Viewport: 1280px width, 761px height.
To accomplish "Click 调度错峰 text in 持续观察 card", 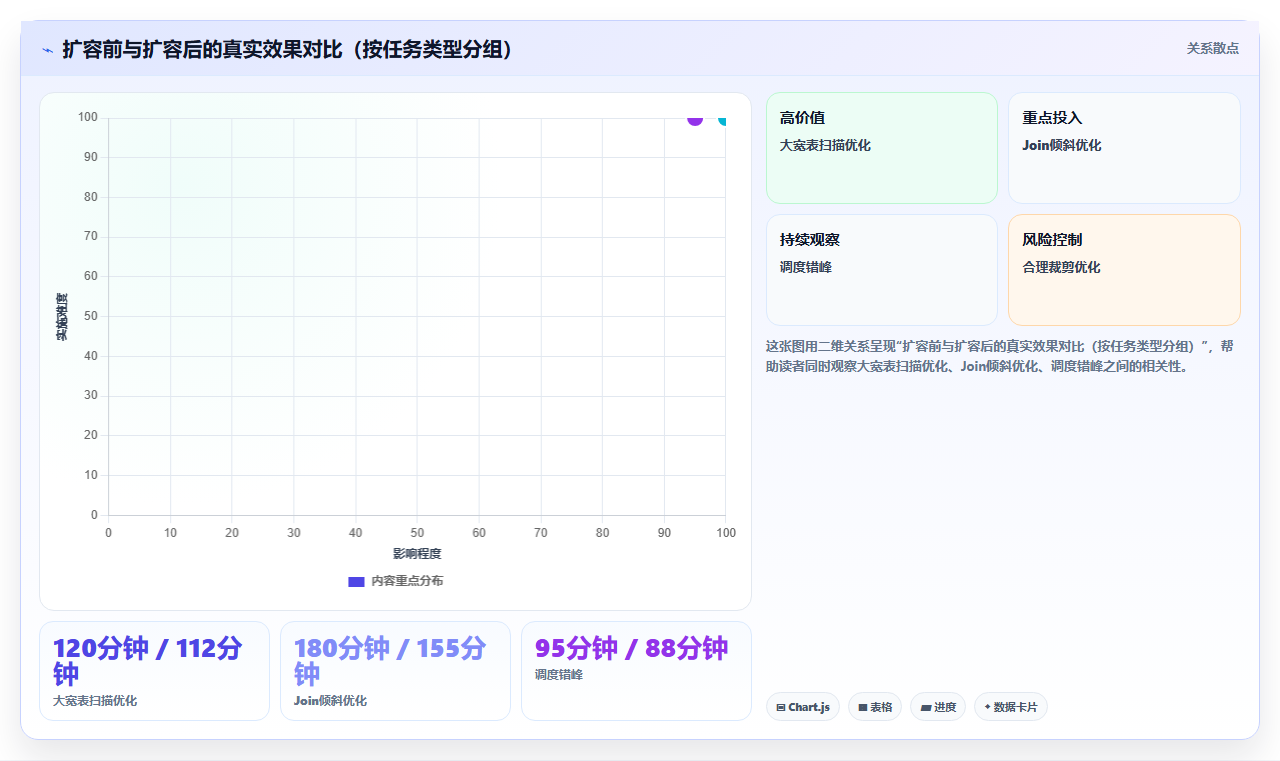I will tap(806, 267).
